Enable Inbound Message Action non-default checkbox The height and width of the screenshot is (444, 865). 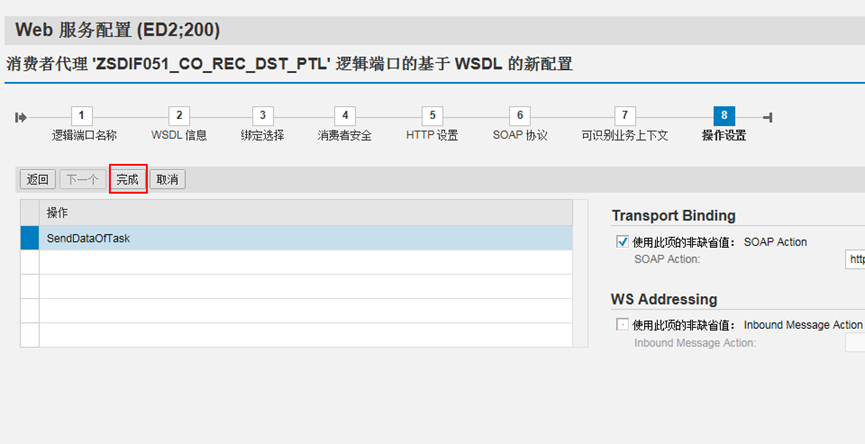click(622, 325)
